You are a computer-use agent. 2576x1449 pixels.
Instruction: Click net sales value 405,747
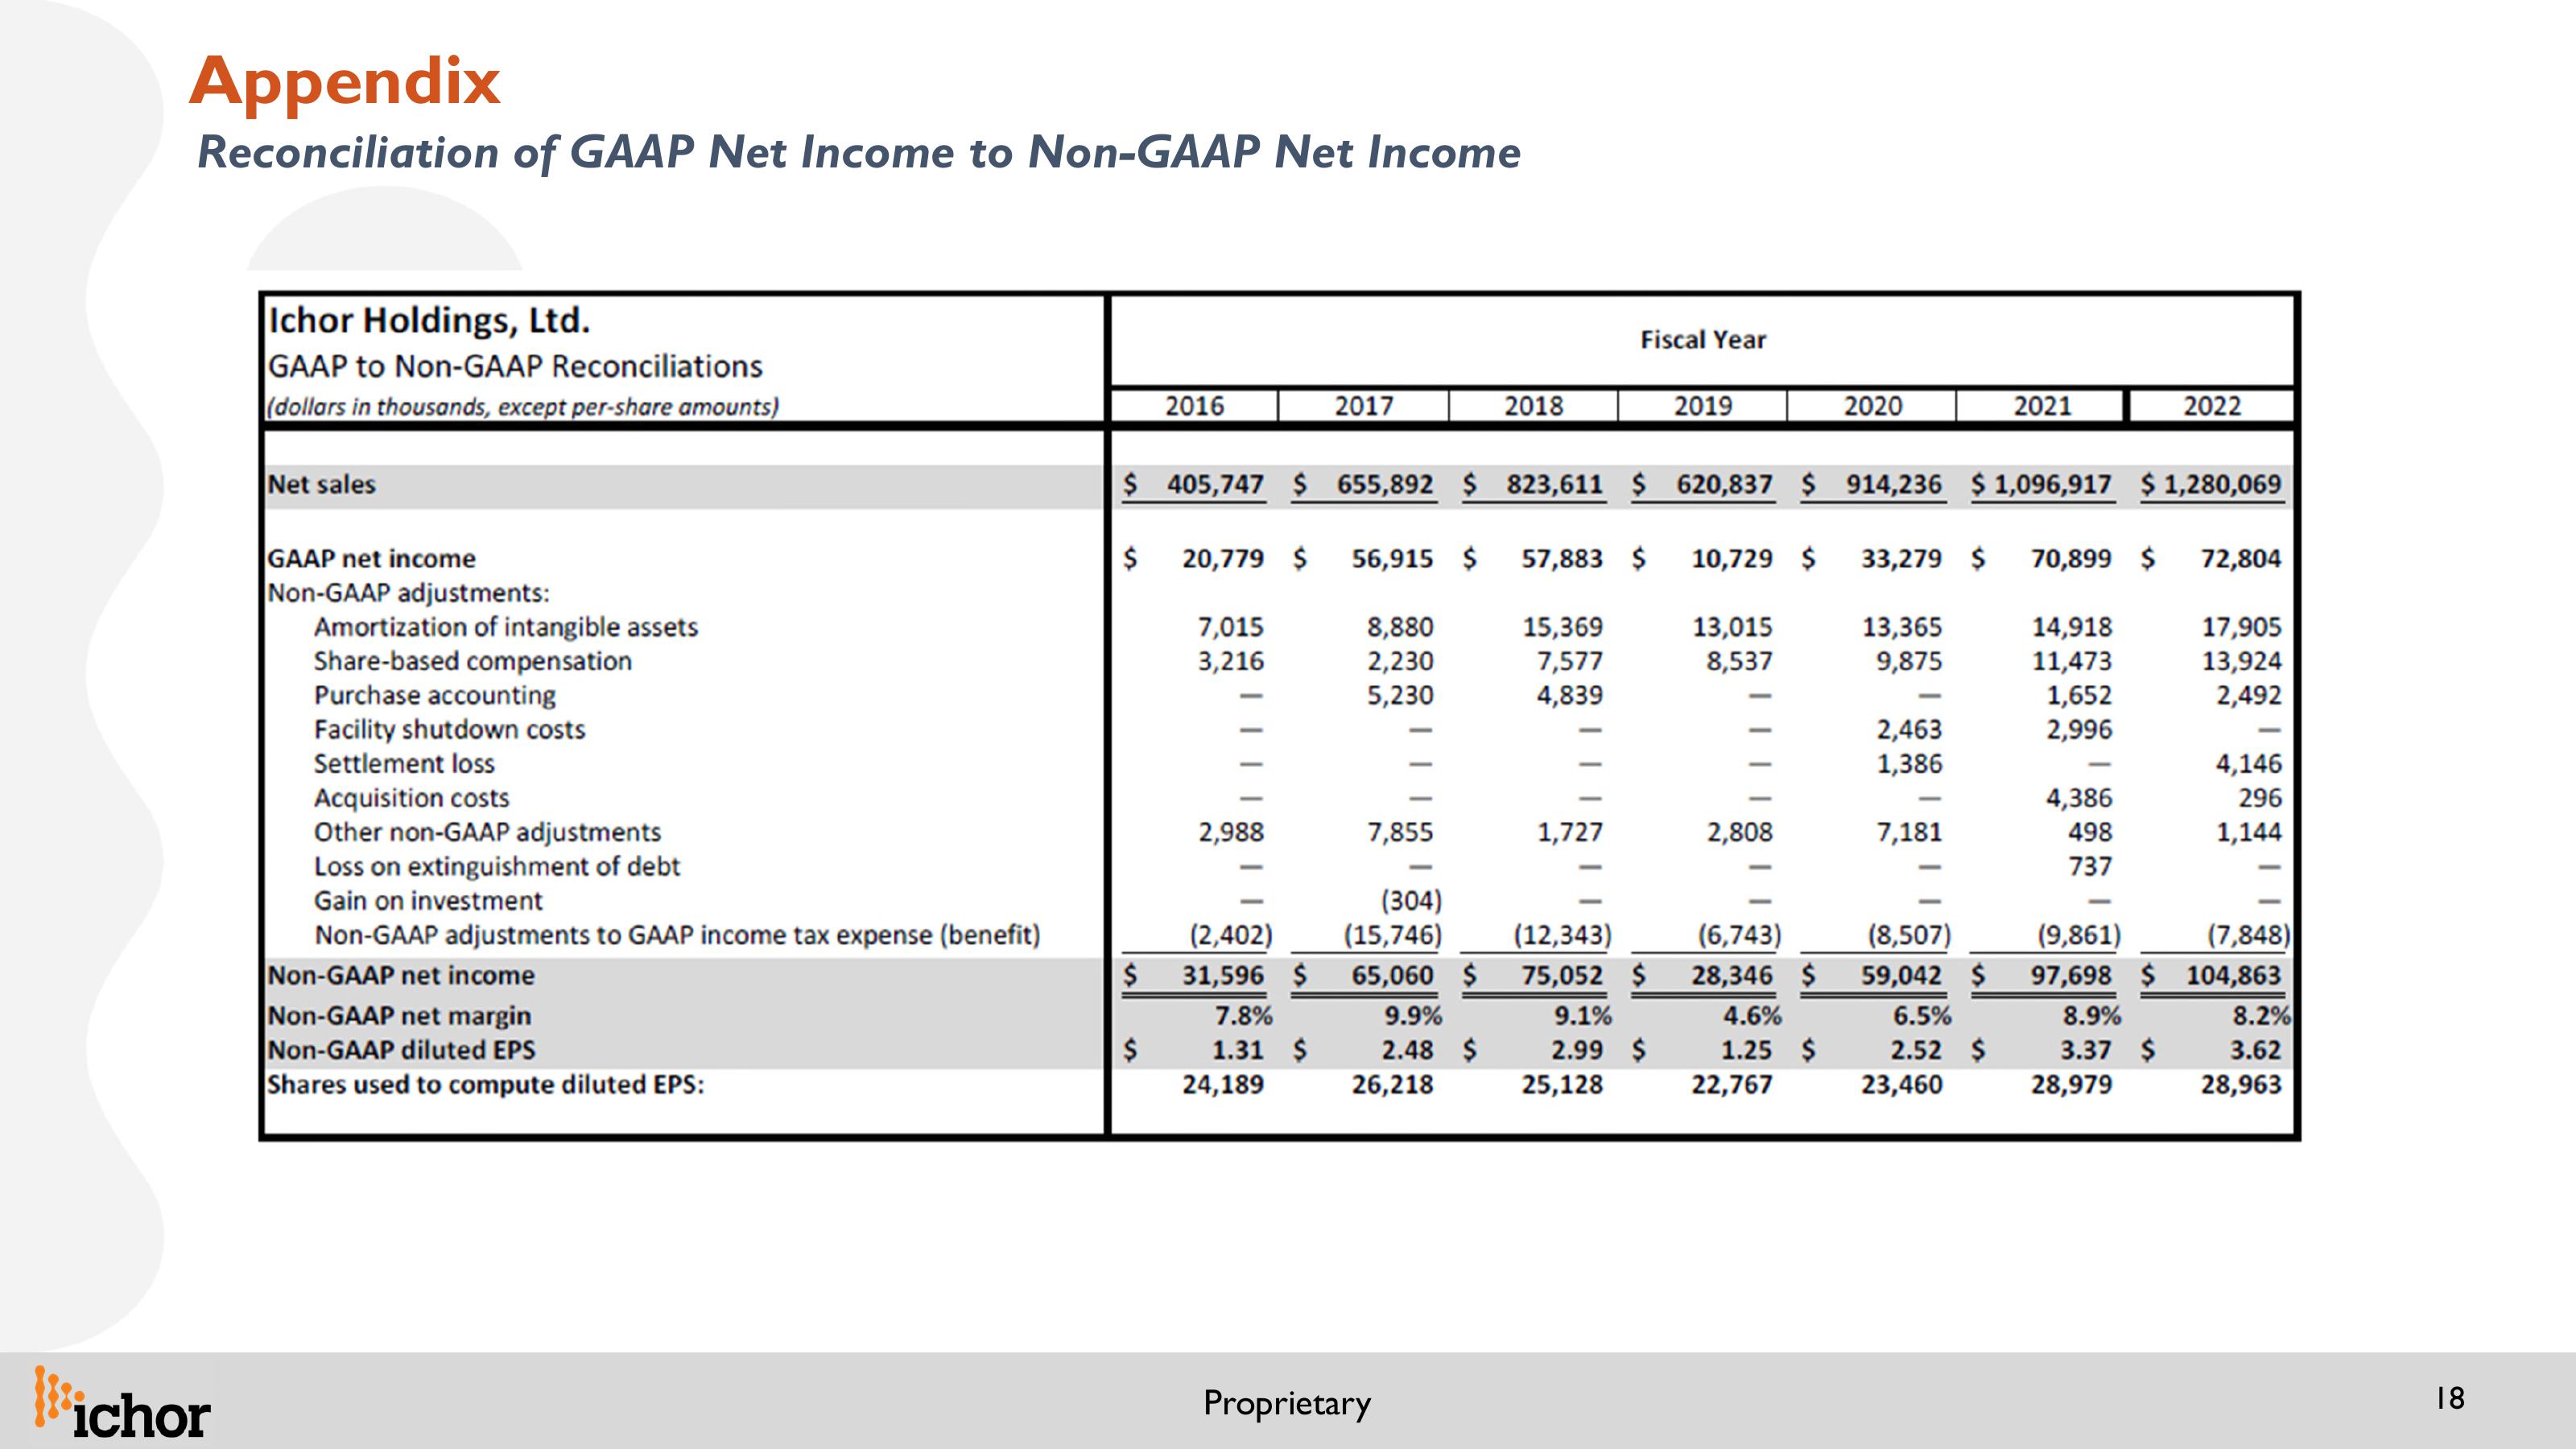[1215, 485]
